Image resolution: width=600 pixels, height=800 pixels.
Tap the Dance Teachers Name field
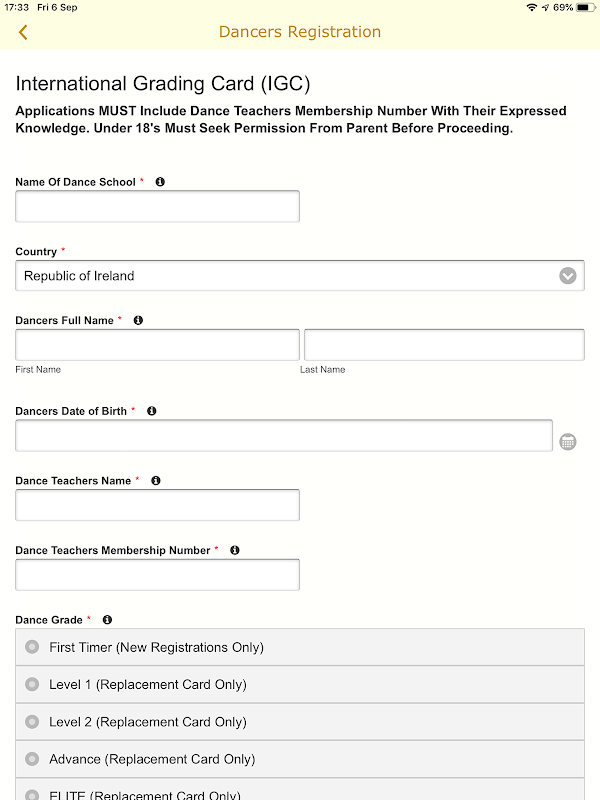coord(157,505)
